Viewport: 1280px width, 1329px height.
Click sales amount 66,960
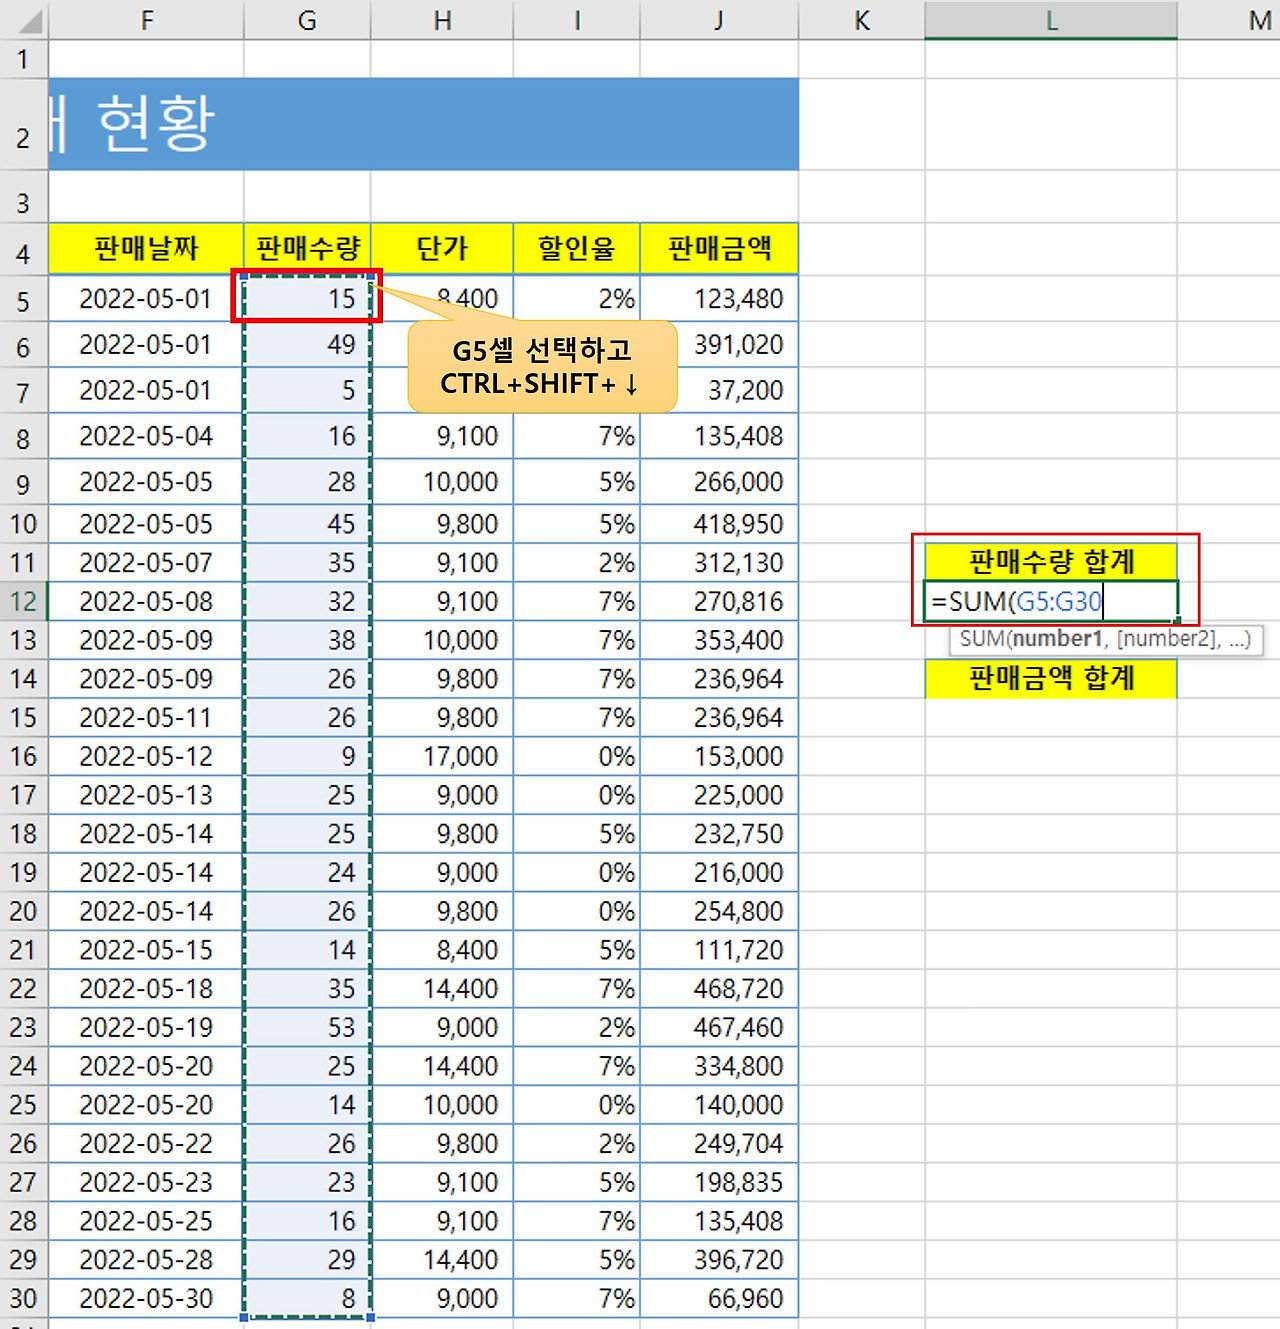(x=719, y=1298)
